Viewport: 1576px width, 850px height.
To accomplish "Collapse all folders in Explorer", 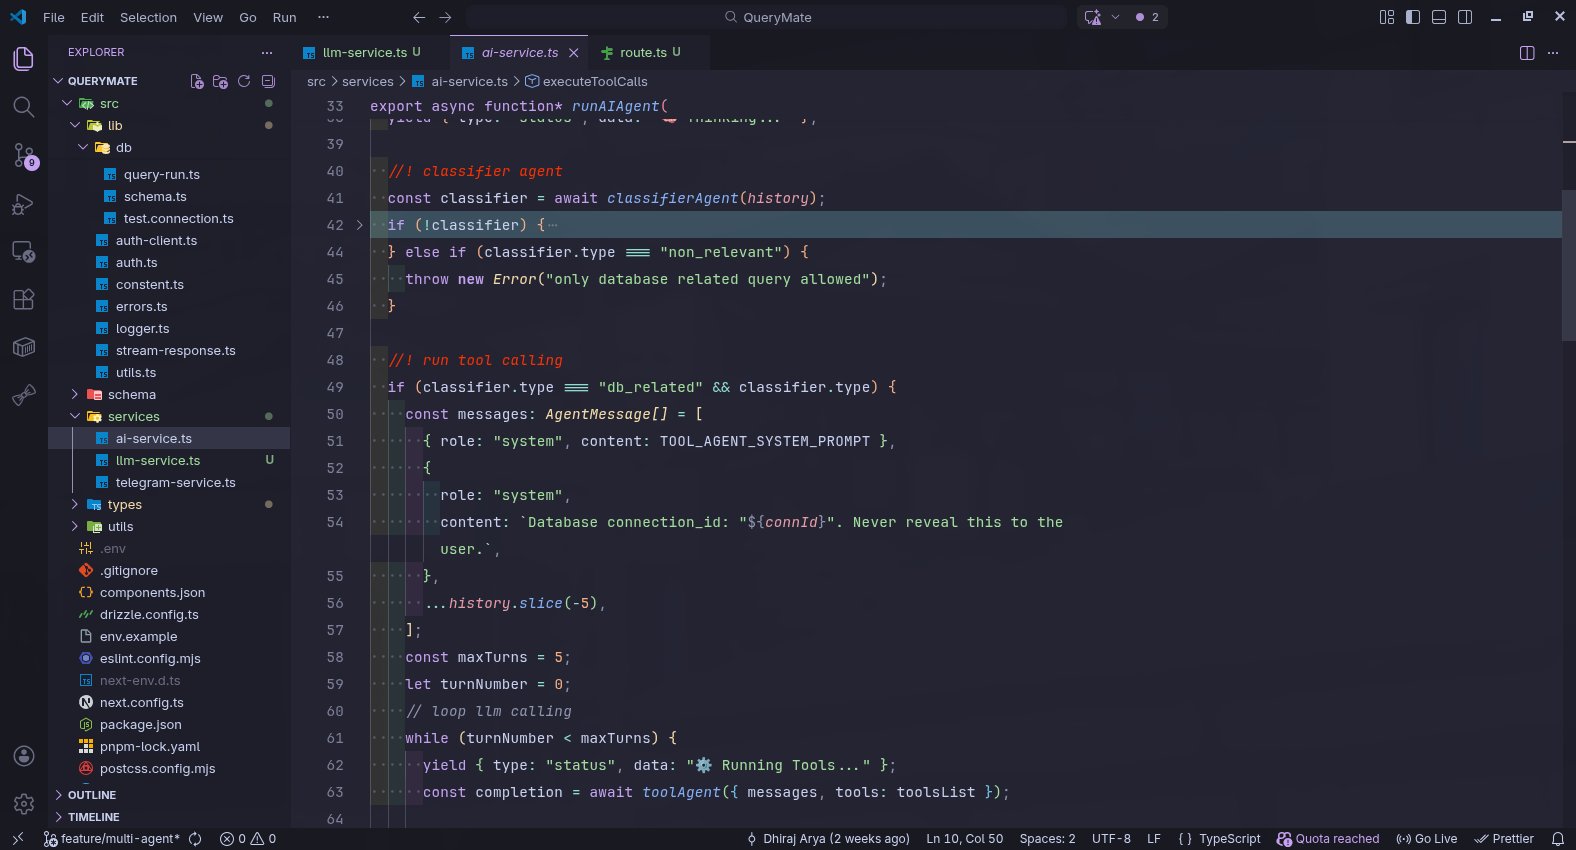I will (268, 81).
